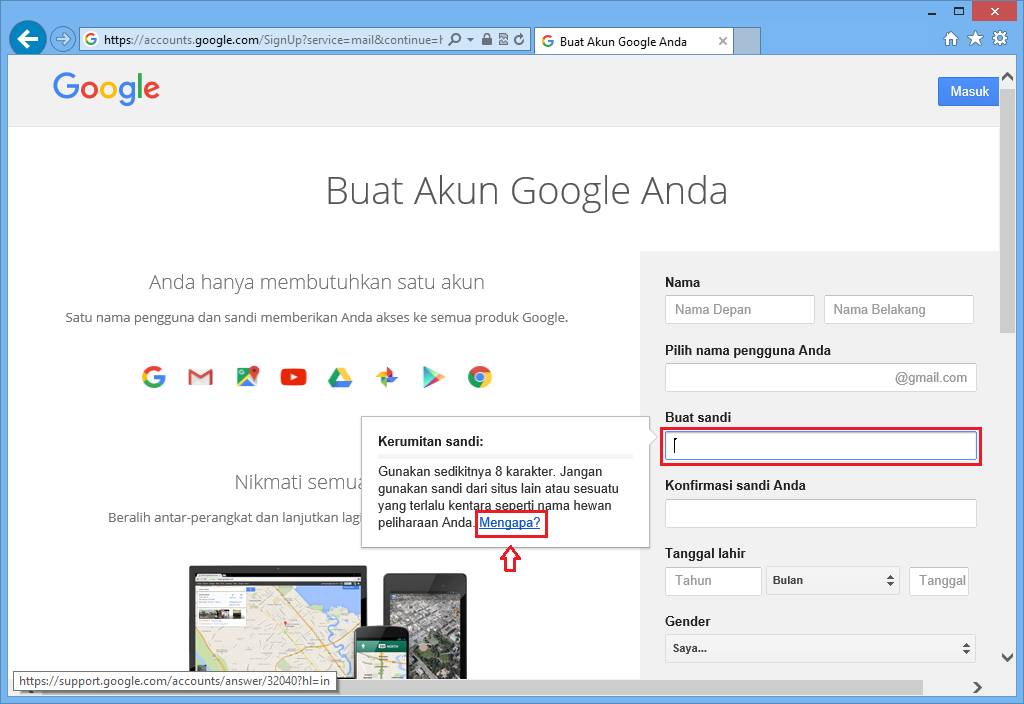
Task: Click the Google Maps product icon
Action: (x=248, y=377)
